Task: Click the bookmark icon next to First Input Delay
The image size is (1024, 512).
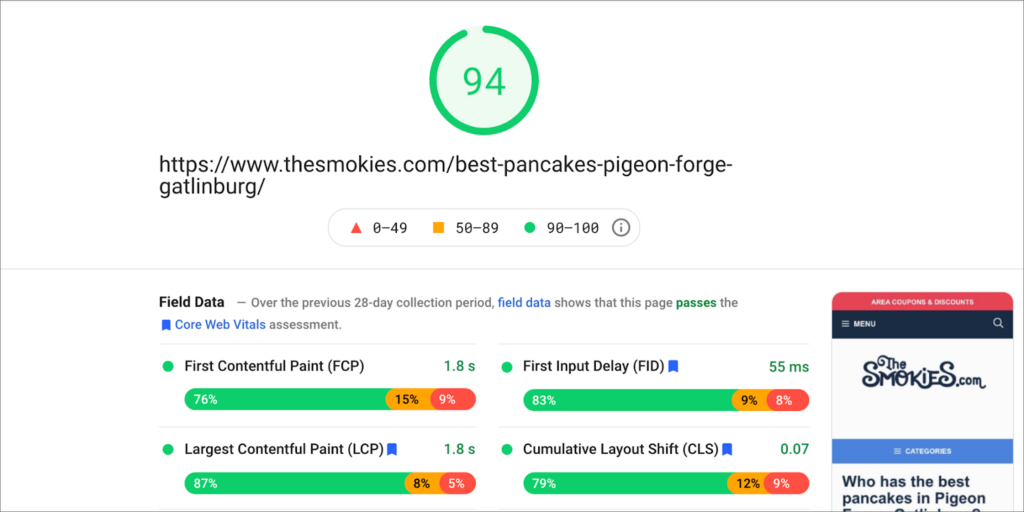Action: [673, 366]
